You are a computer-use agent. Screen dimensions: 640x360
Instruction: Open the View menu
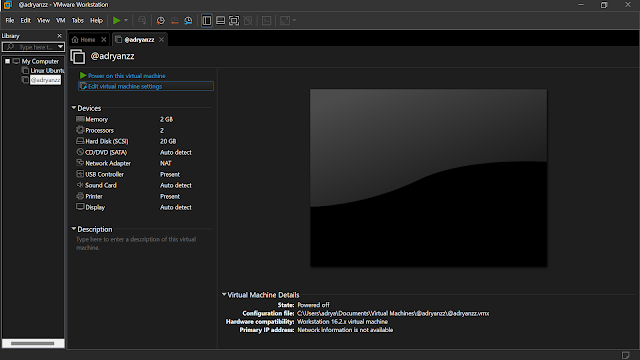point(43,20)
